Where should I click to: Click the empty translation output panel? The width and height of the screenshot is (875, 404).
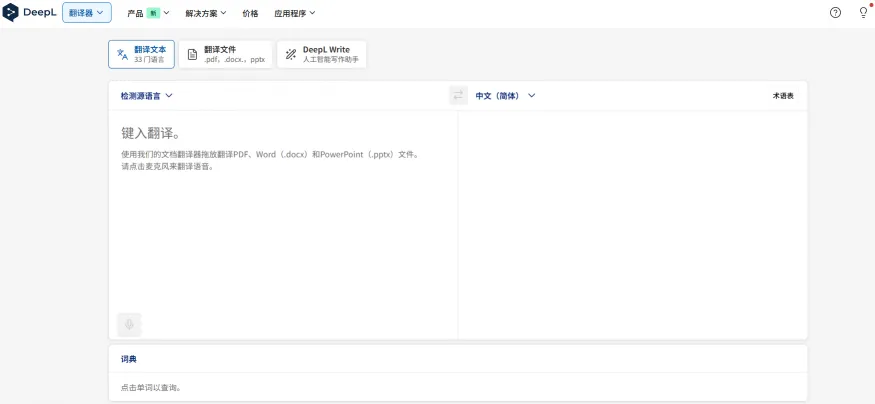(632, 224)
